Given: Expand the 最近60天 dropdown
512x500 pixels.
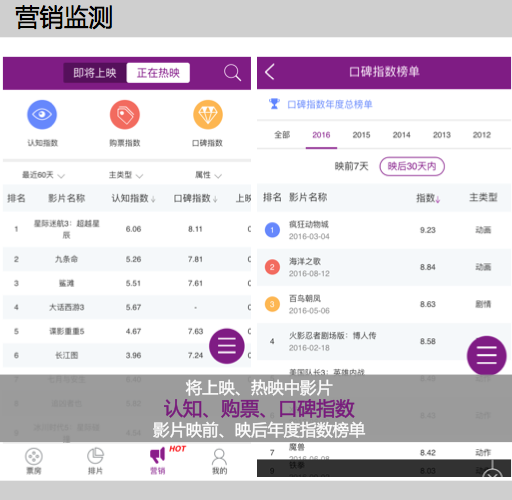Looking at the screenshot, I should 43,175.
